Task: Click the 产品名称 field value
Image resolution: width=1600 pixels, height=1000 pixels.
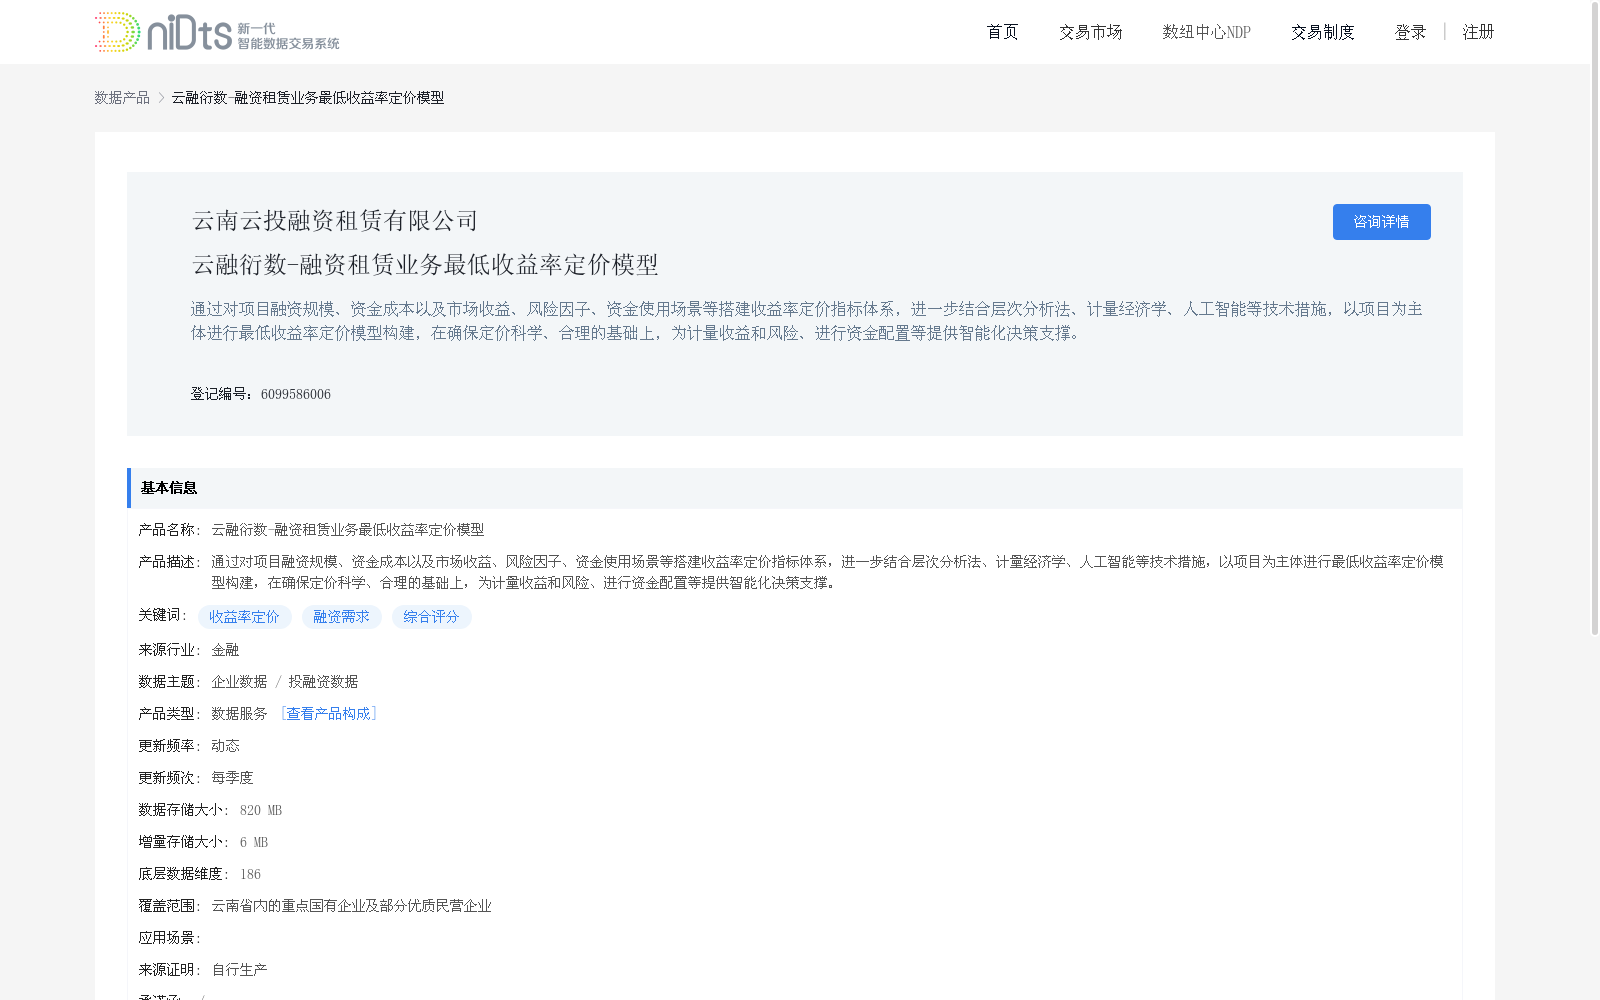Action: click(347, 529)
